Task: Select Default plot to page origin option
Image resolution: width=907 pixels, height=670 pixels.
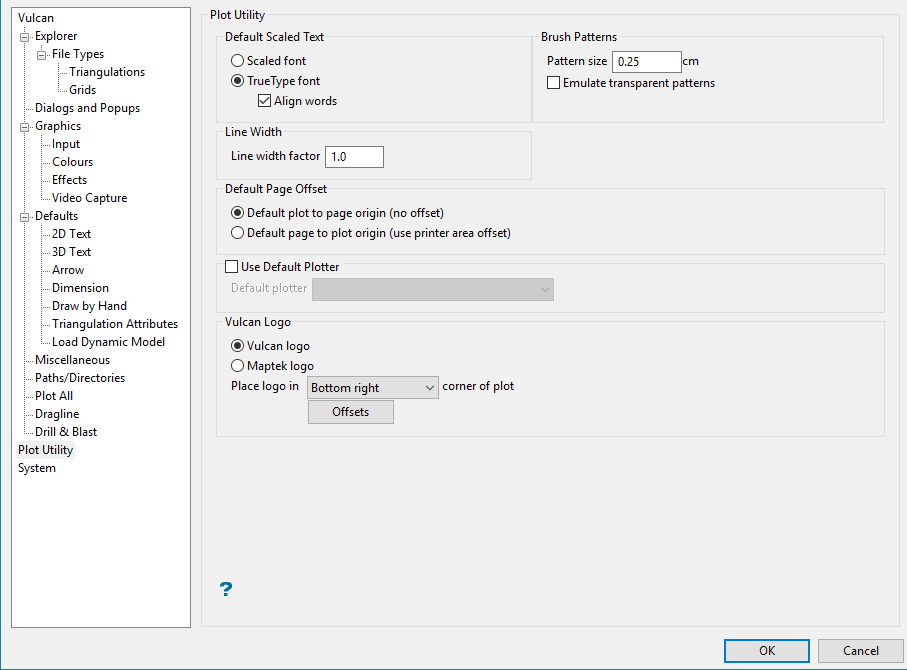Action: click(237, 213)
